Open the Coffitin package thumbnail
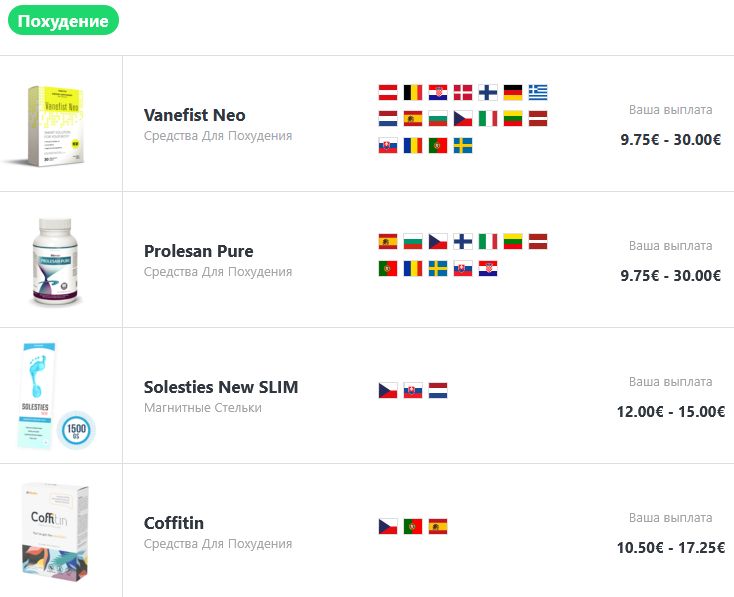The height and width of the screenshot is (597, 734). coord(57,532)
